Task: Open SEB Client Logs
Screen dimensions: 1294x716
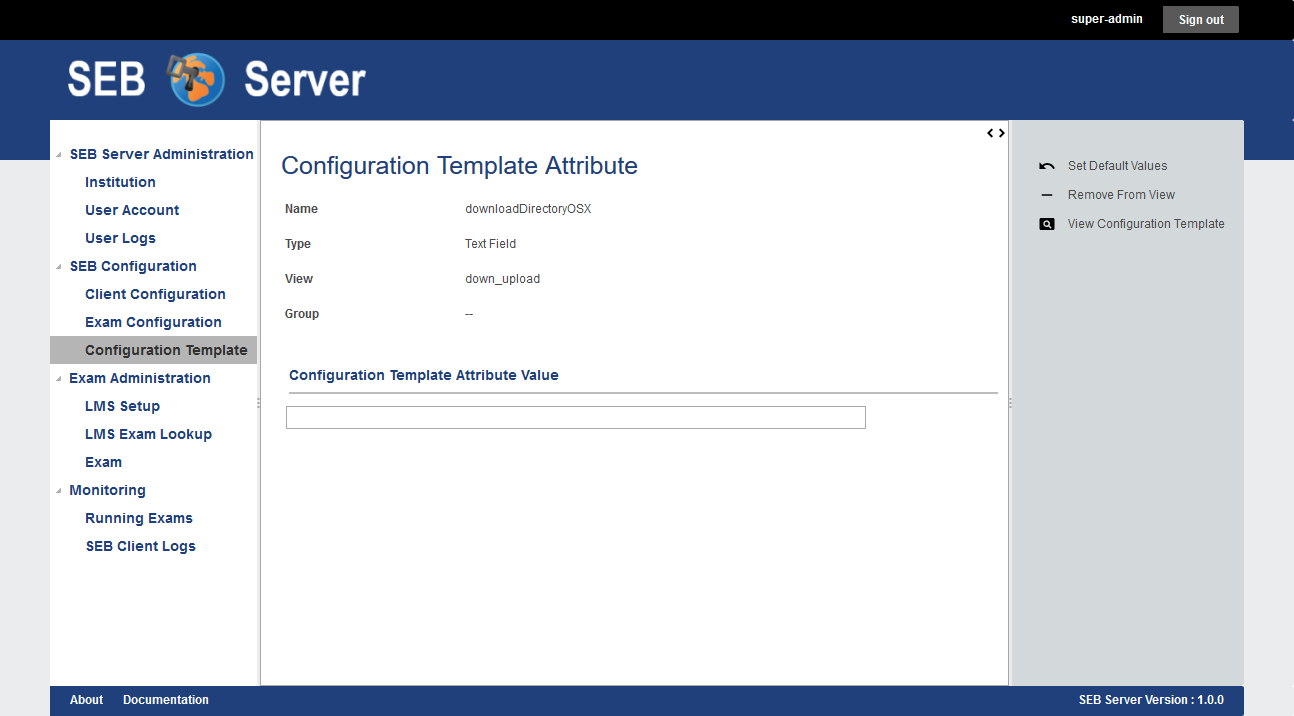Action: tap(140, 546)
